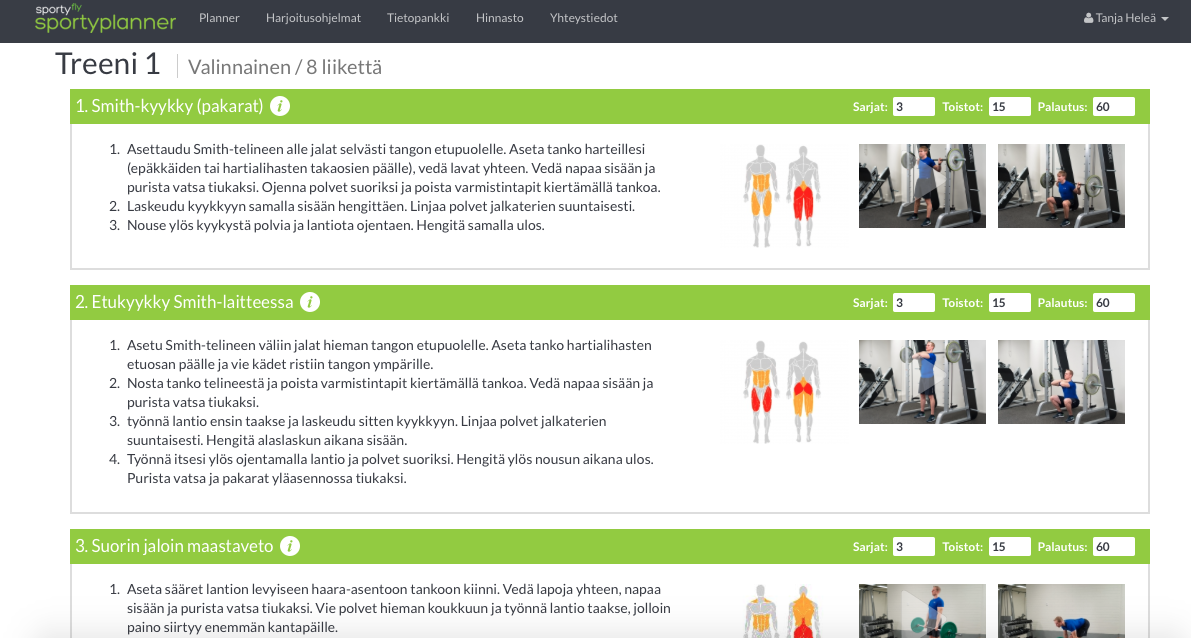Click the maastaveto back muscle diagram
The image size is (1191, 638).
[x=803, y=611]
